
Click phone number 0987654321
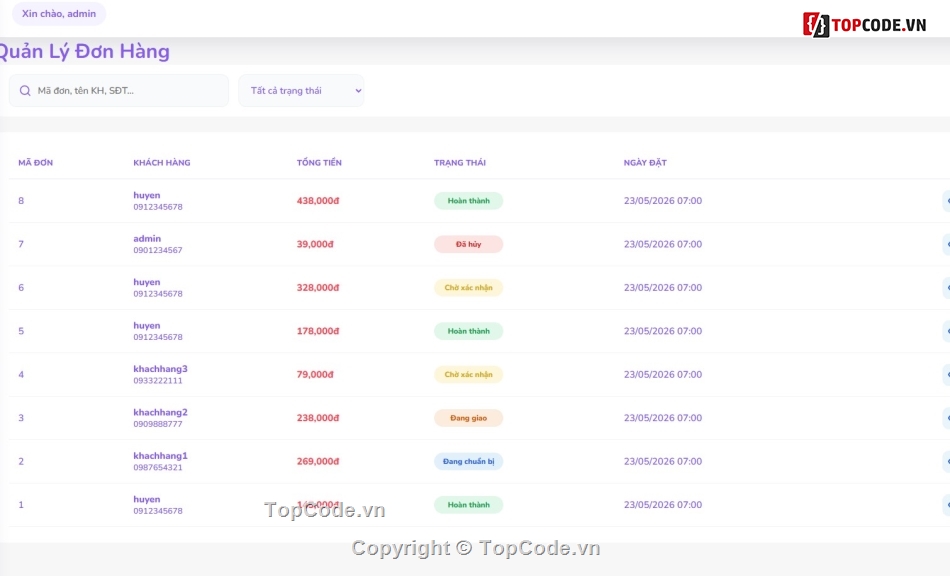[158, 468]
